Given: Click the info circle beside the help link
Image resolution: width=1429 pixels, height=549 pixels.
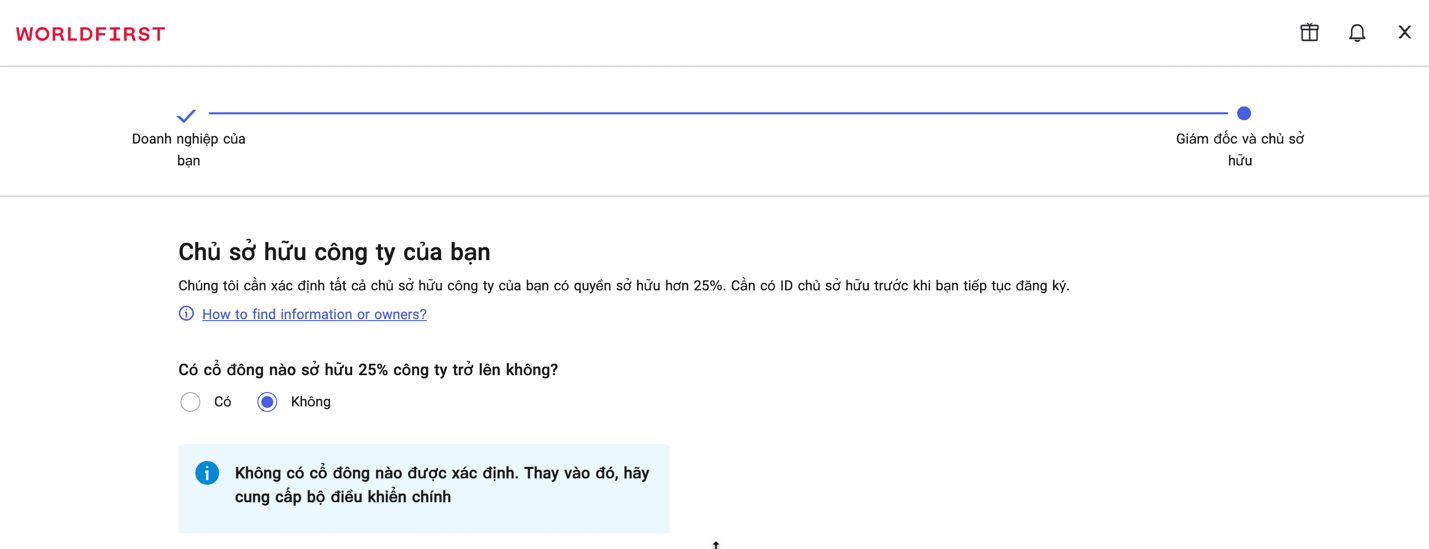Looking at the screenshot, I should [186, 314].
